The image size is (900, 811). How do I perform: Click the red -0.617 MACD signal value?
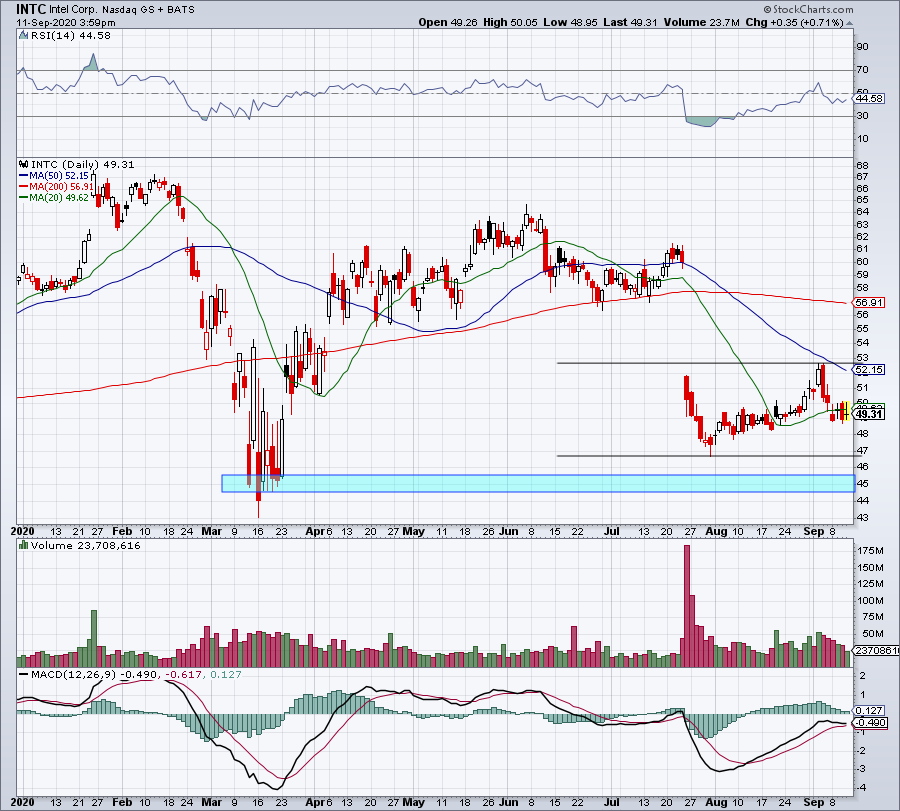coord(183,674)
